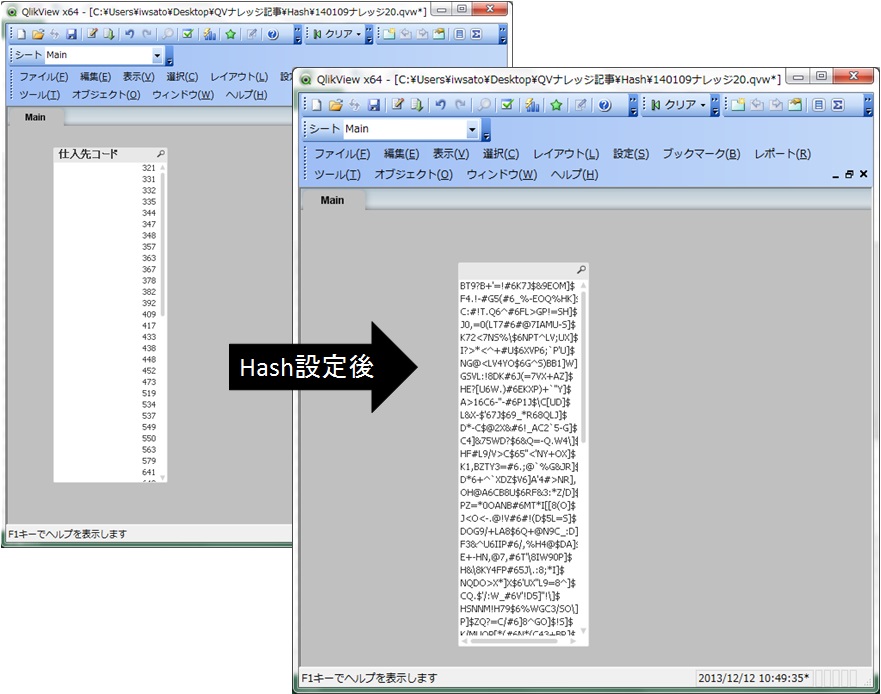The image size is (881, 694).
Task: Click Reload icon in front window toolbar
Action: click(x=417, y=105)
